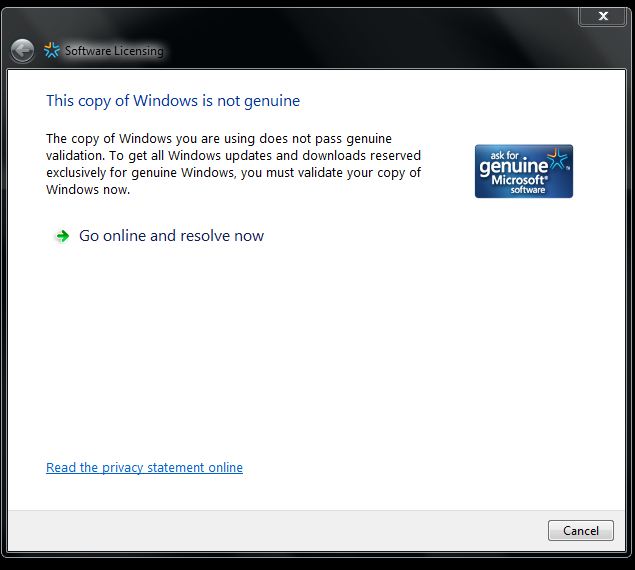Choose Go online and resolve now
This screenshot has height=570, width=635.
(171, 236)
